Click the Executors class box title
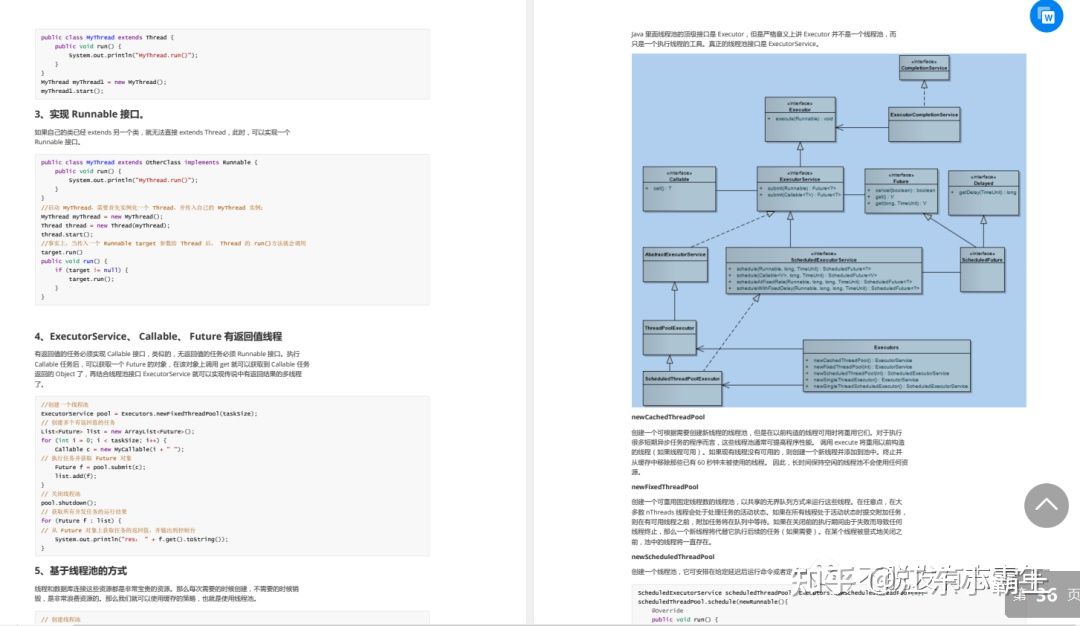This screenshot has width=1080, height=626. point(886,347)
